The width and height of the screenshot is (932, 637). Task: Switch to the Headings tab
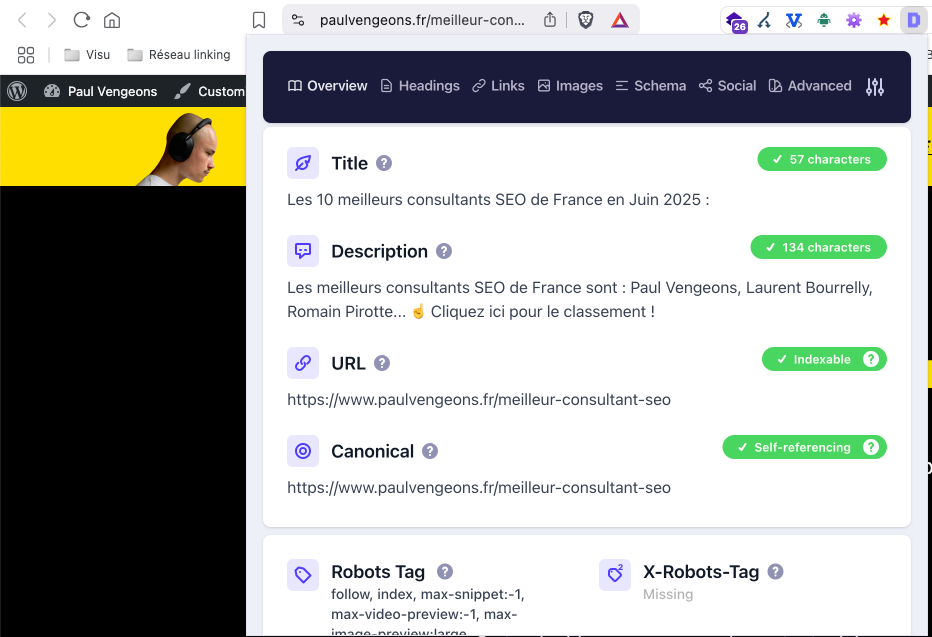click(420, 86)
